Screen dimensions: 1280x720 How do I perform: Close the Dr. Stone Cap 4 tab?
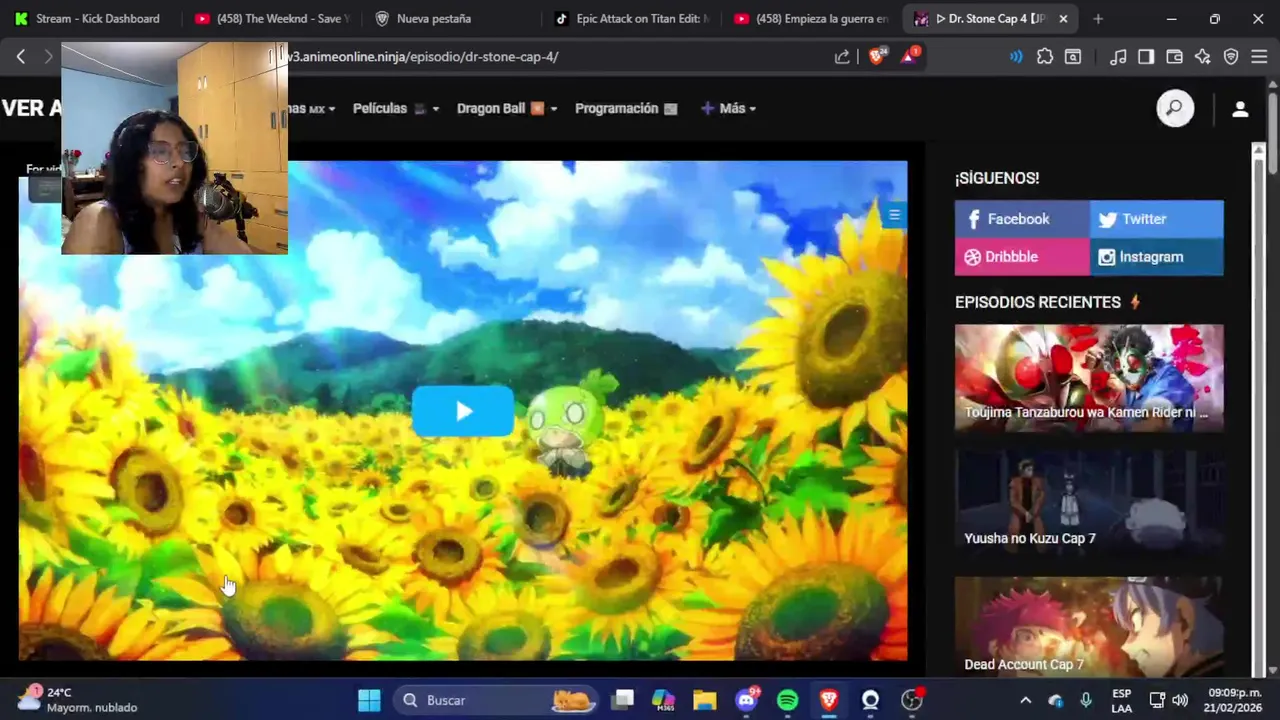click(x=1063, y=19)
